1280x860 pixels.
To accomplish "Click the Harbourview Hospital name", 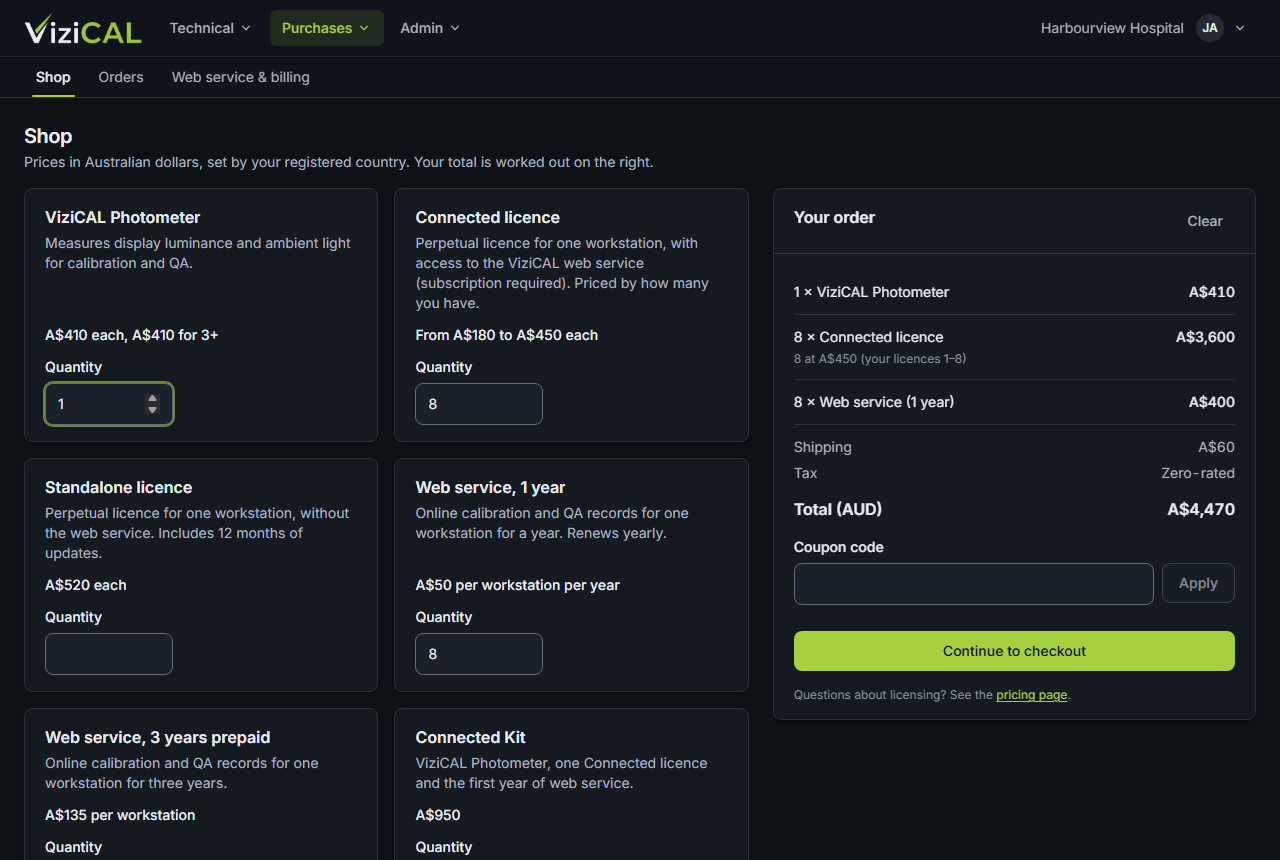I will 1112,28.
